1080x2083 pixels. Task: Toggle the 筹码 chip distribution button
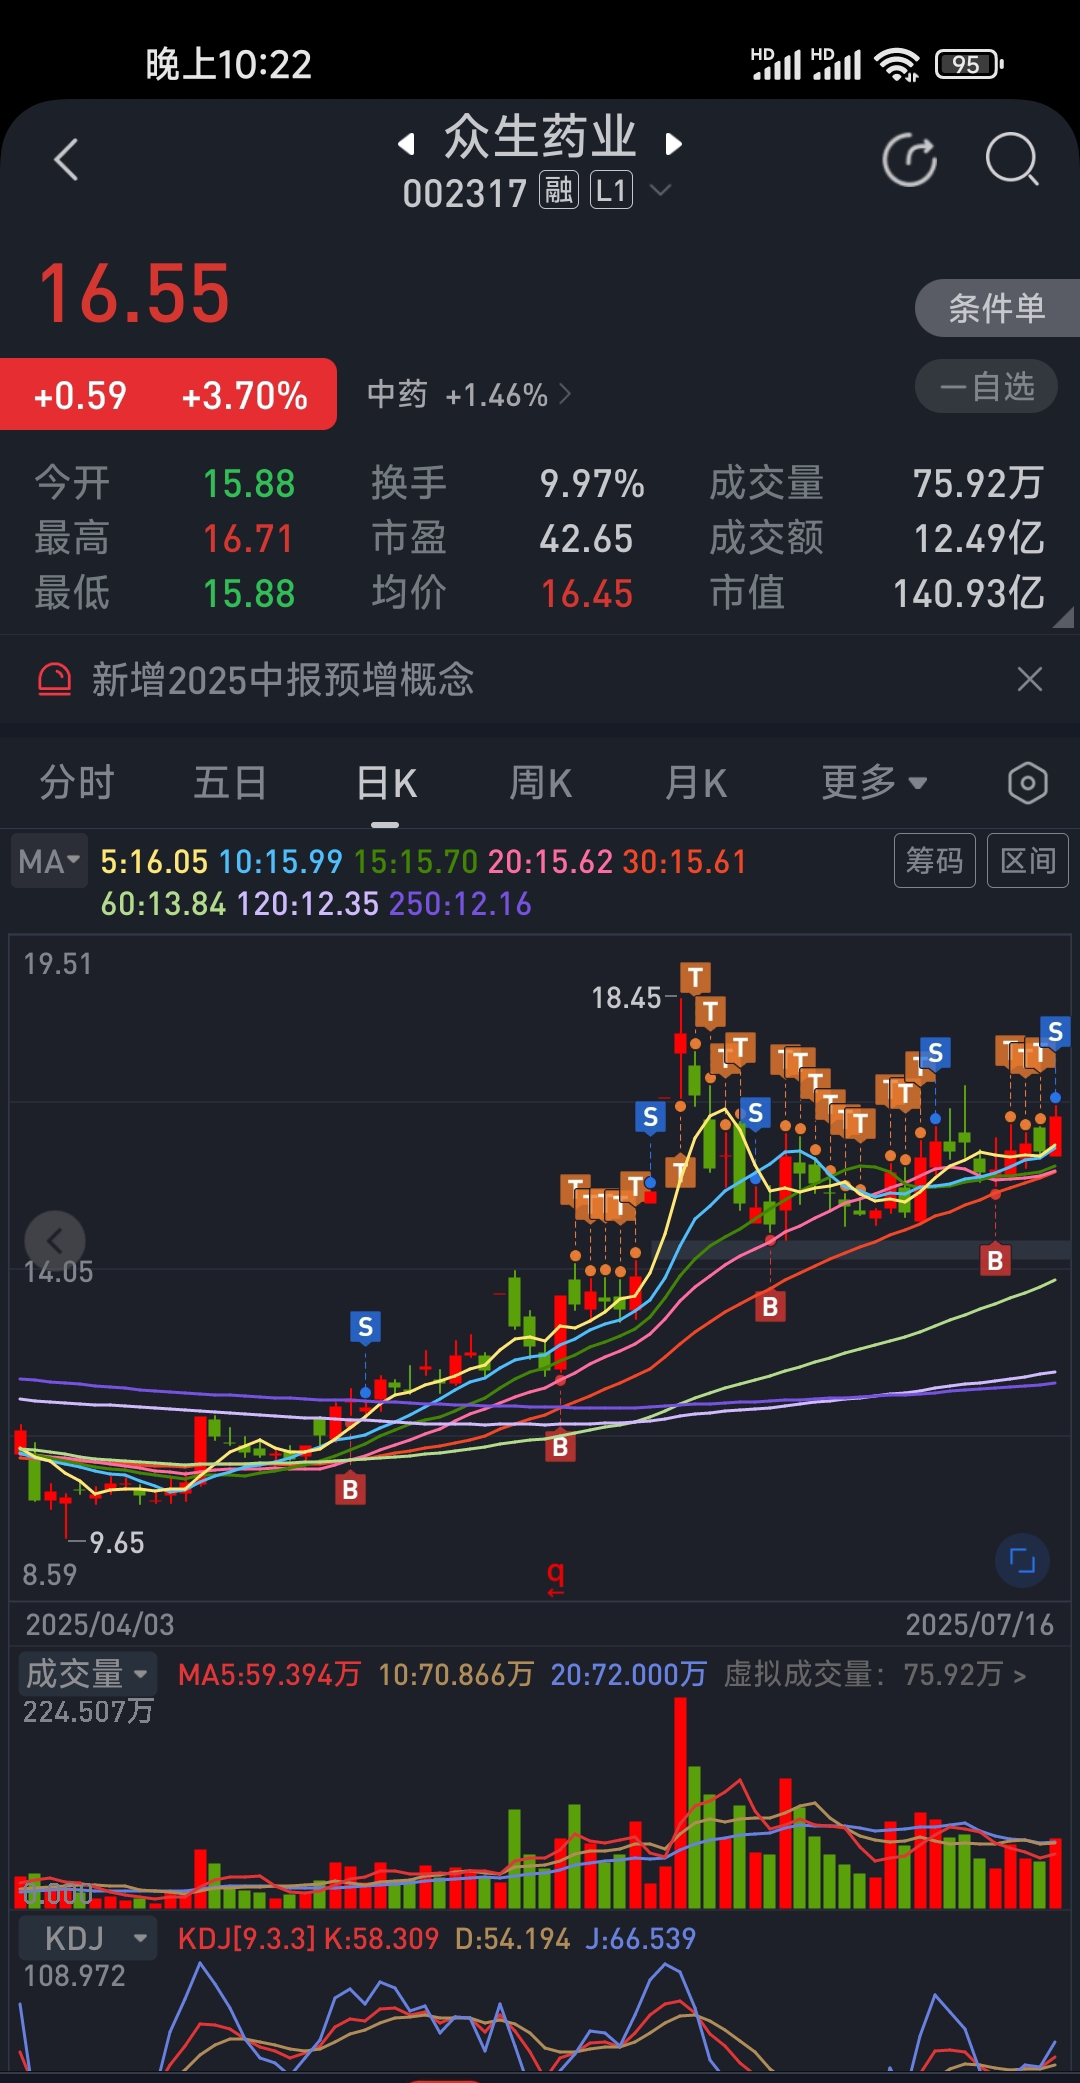934,860
